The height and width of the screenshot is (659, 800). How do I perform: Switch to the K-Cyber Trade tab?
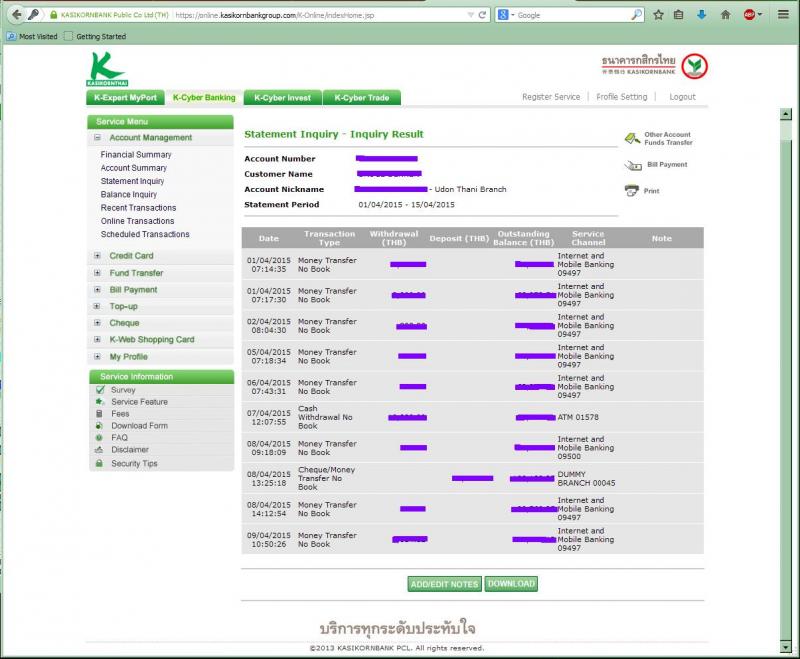tap(362, 97)
